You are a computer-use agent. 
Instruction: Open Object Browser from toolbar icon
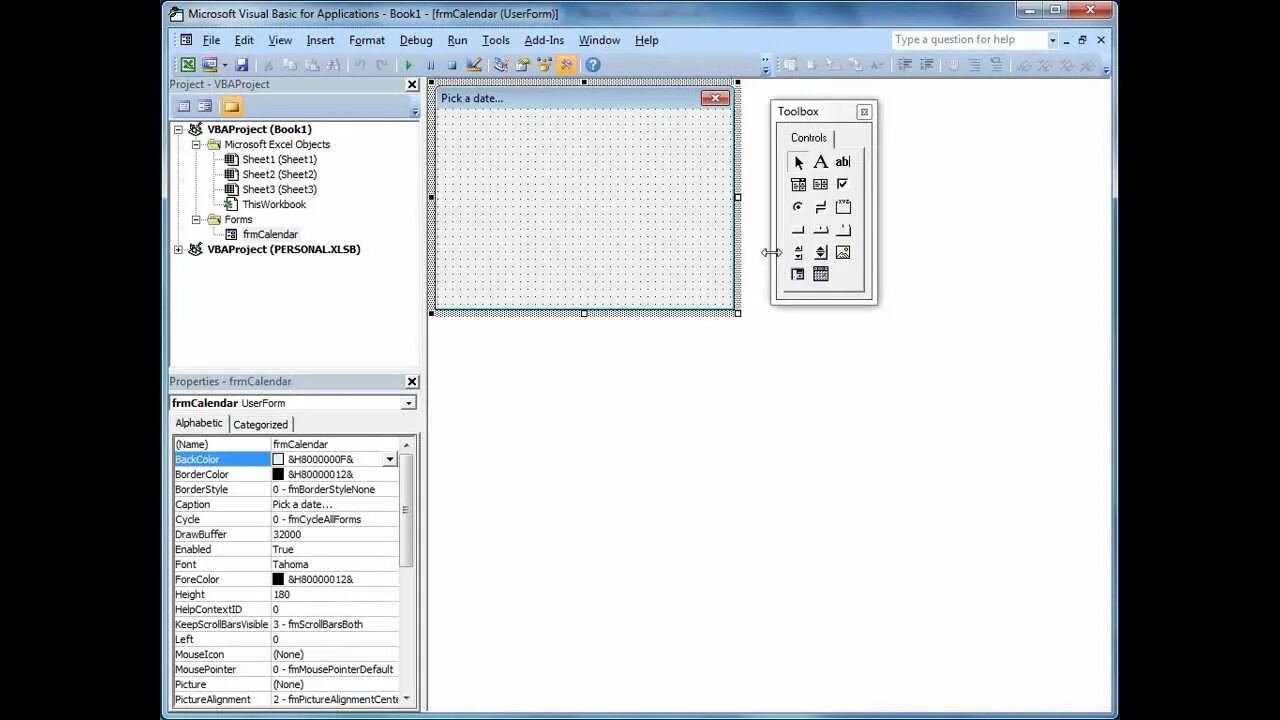544,65
